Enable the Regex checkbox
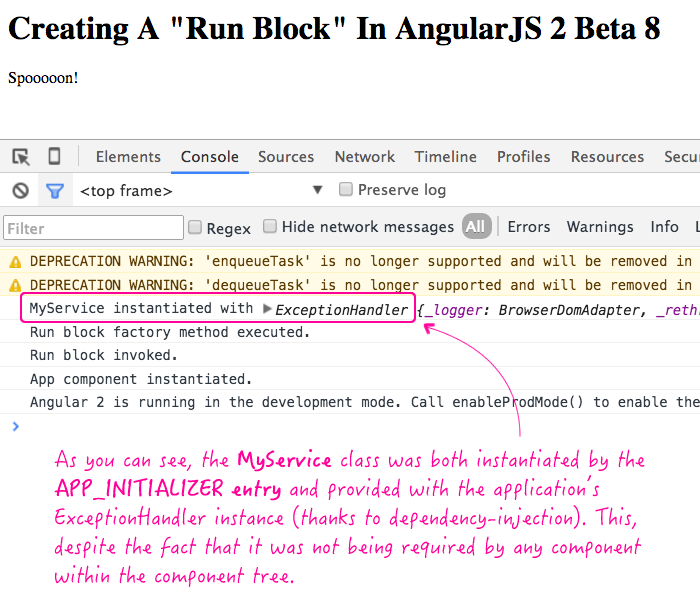The image size is (700, 615). click(x=195, y=227)
